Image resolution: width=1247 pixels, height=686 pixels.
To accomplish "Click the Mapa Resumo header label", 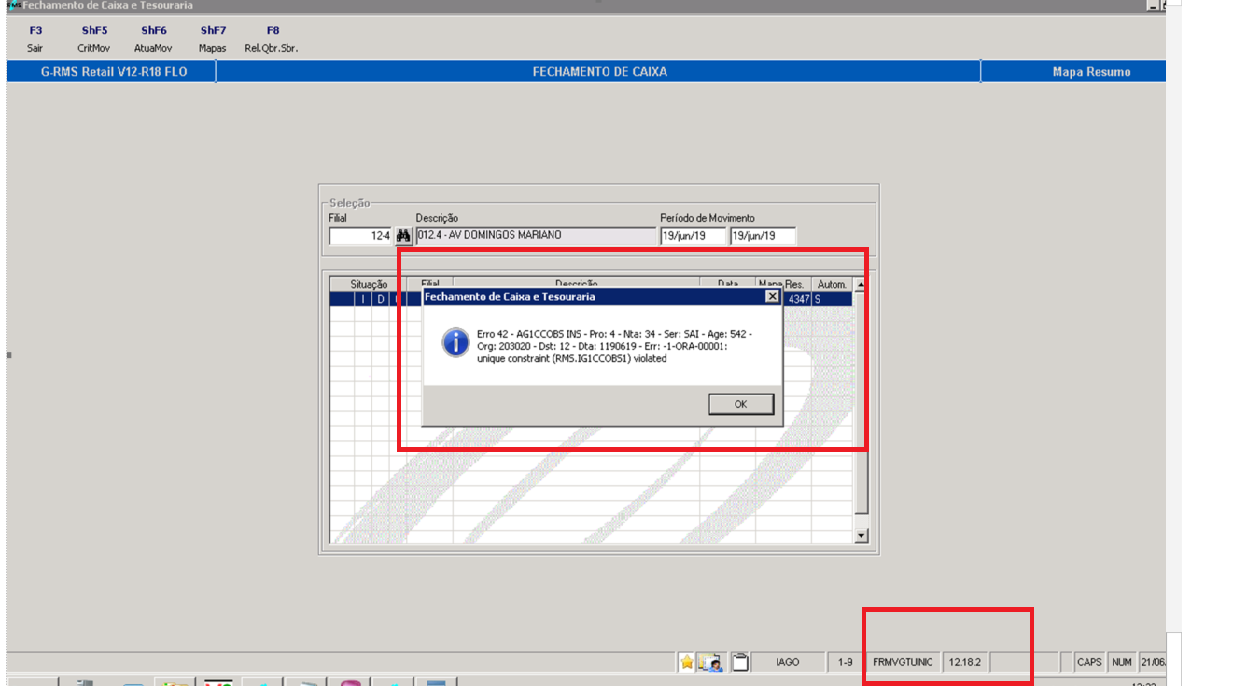I will [x=1091, y=72].
